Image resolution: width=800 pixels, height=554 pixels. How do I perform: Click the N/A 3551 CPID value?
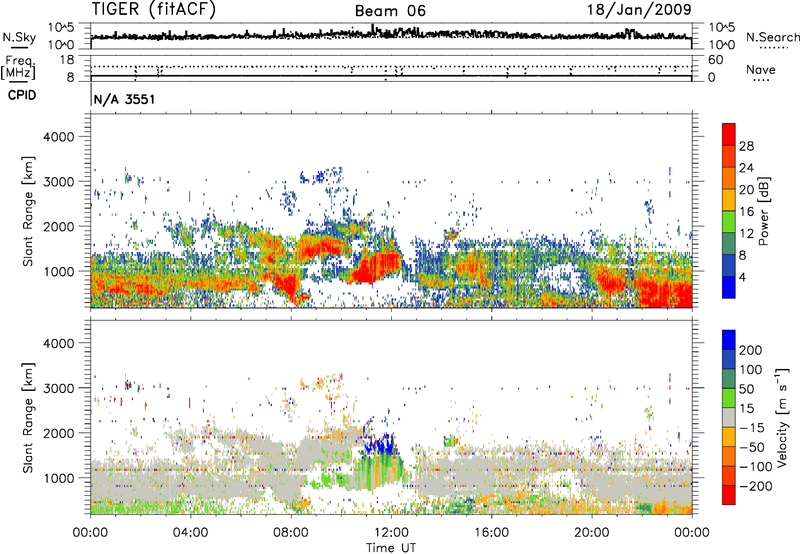[124, 99]
